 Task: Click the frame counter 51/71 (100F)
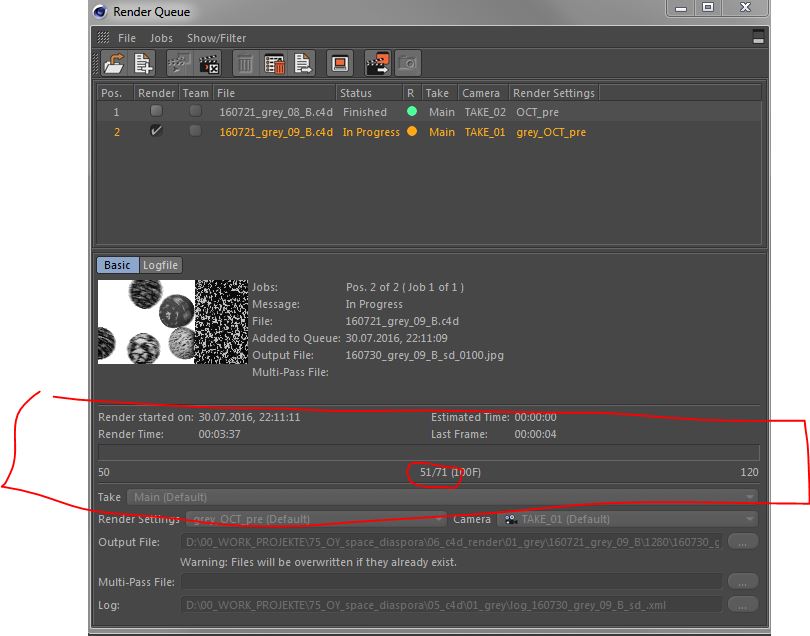point(450,472)
